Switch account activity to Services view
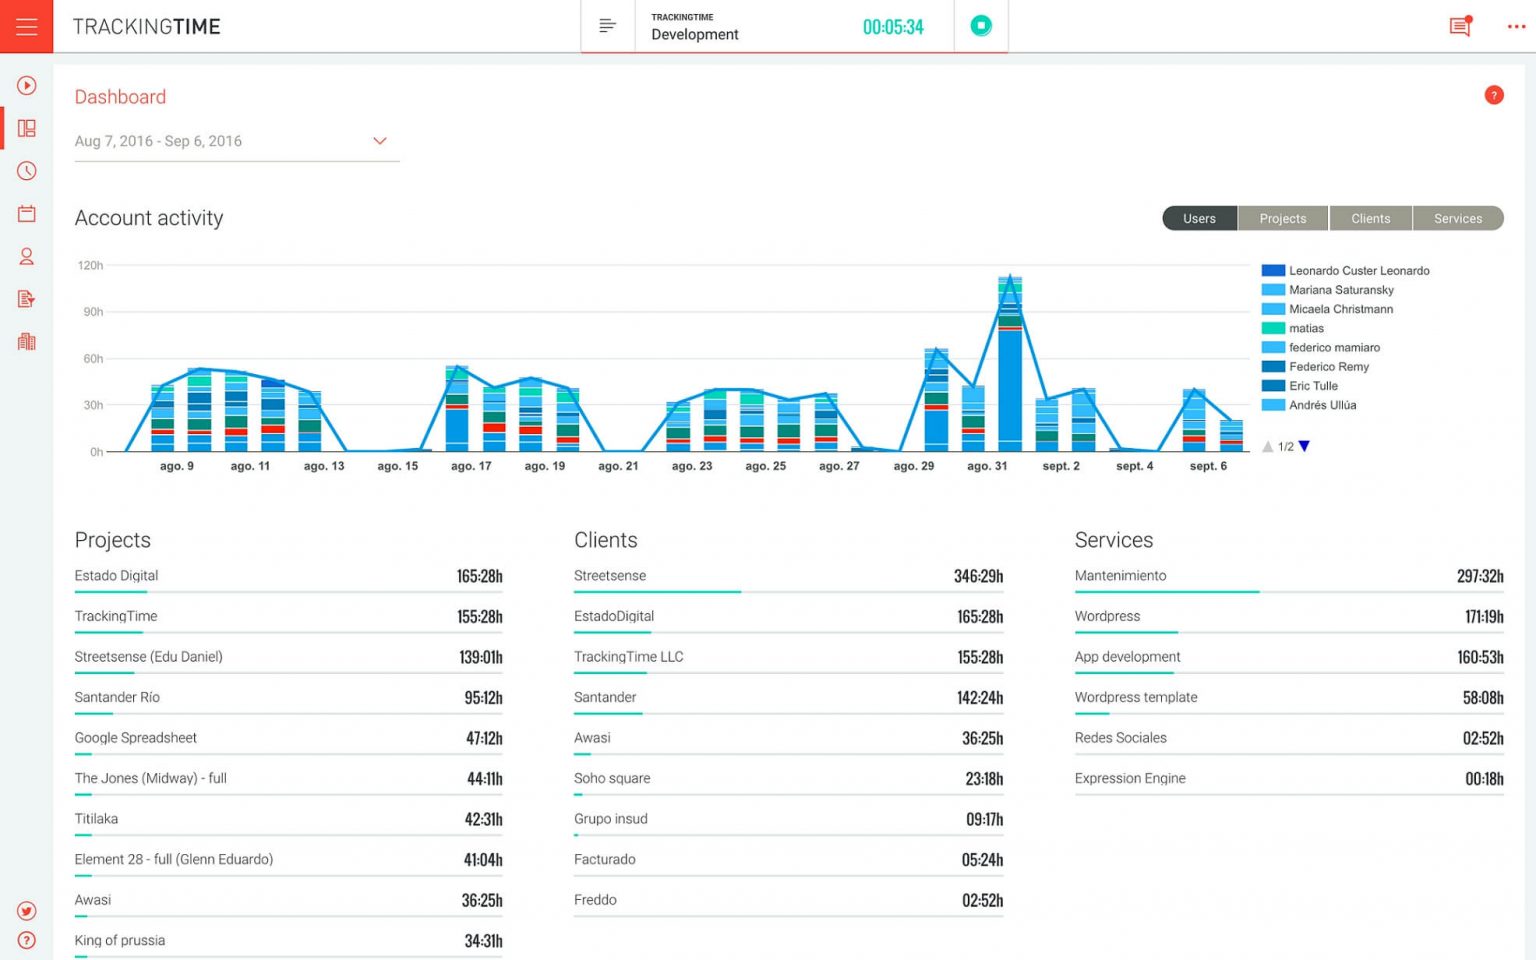This screenshot has width=1536, height=960. coord(1458,218)
